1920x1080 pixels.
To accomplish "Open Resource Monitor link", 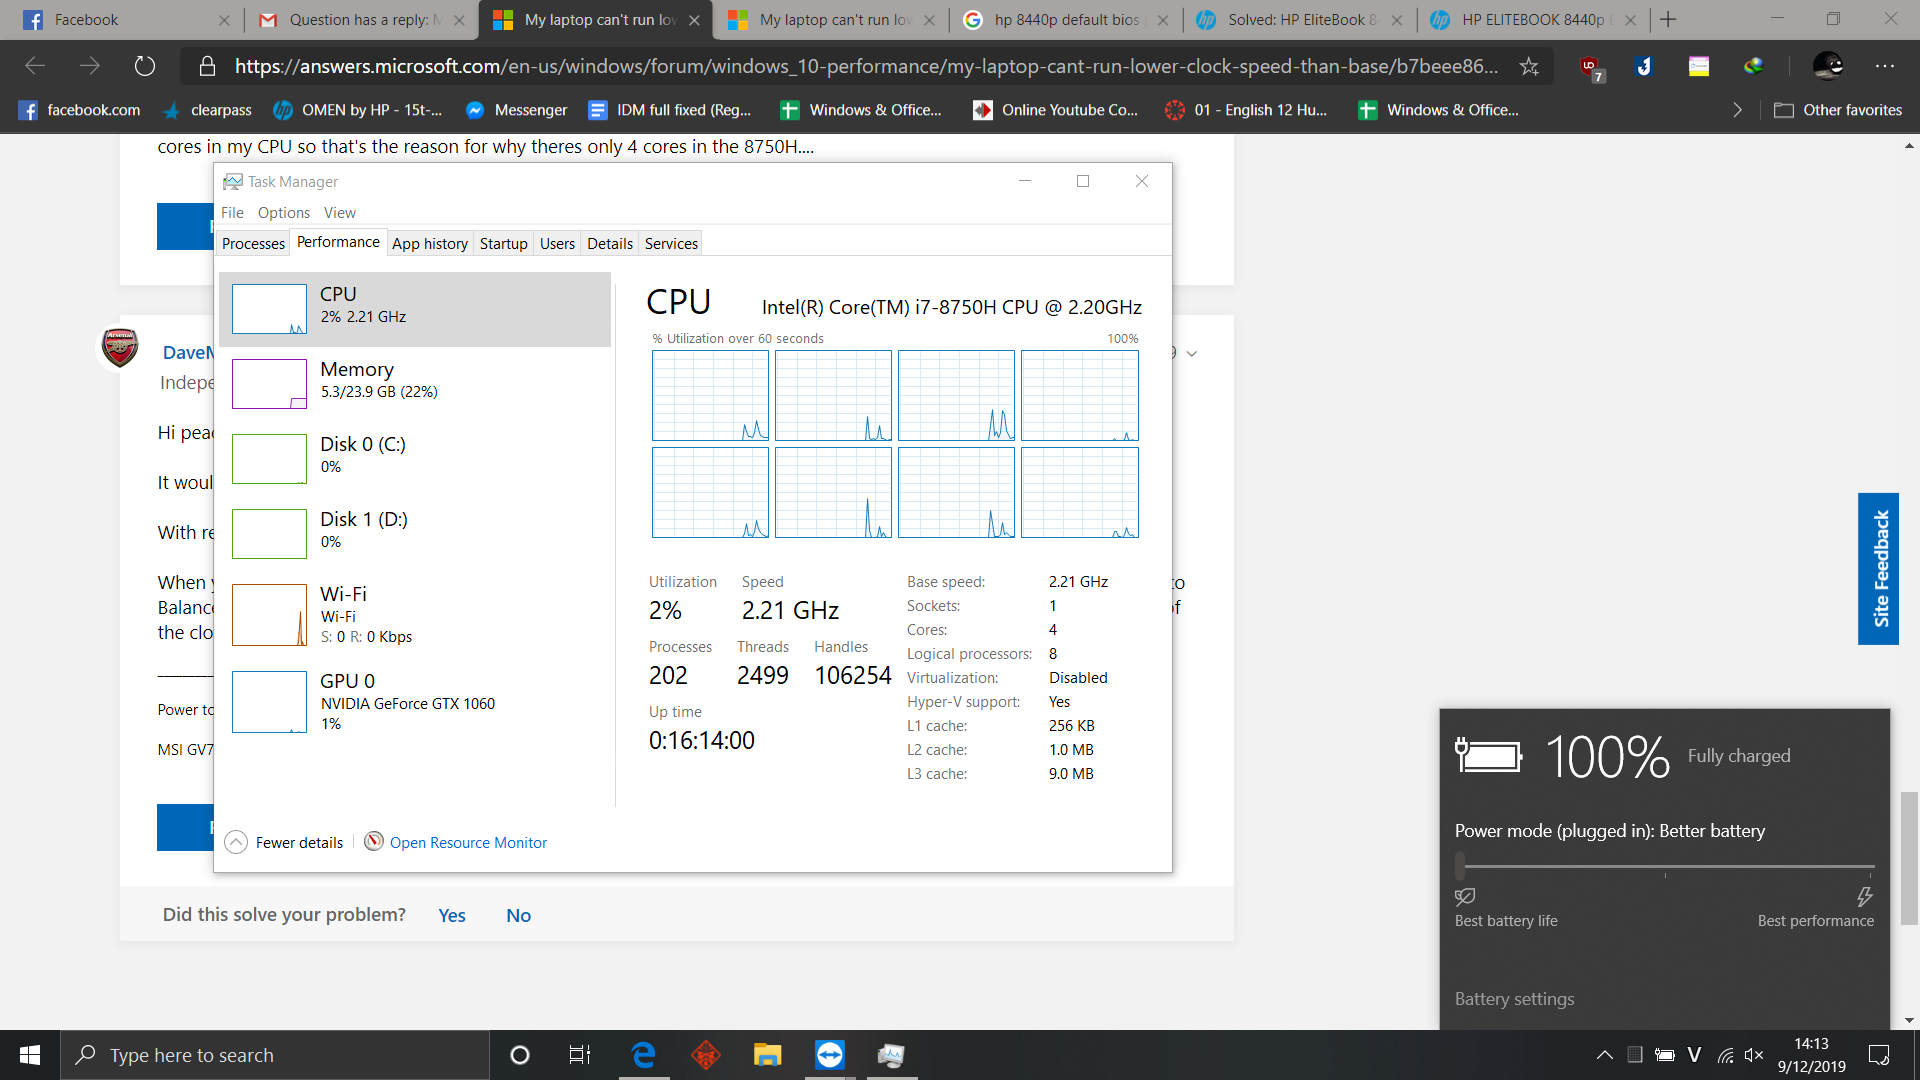I will point(468,842).
